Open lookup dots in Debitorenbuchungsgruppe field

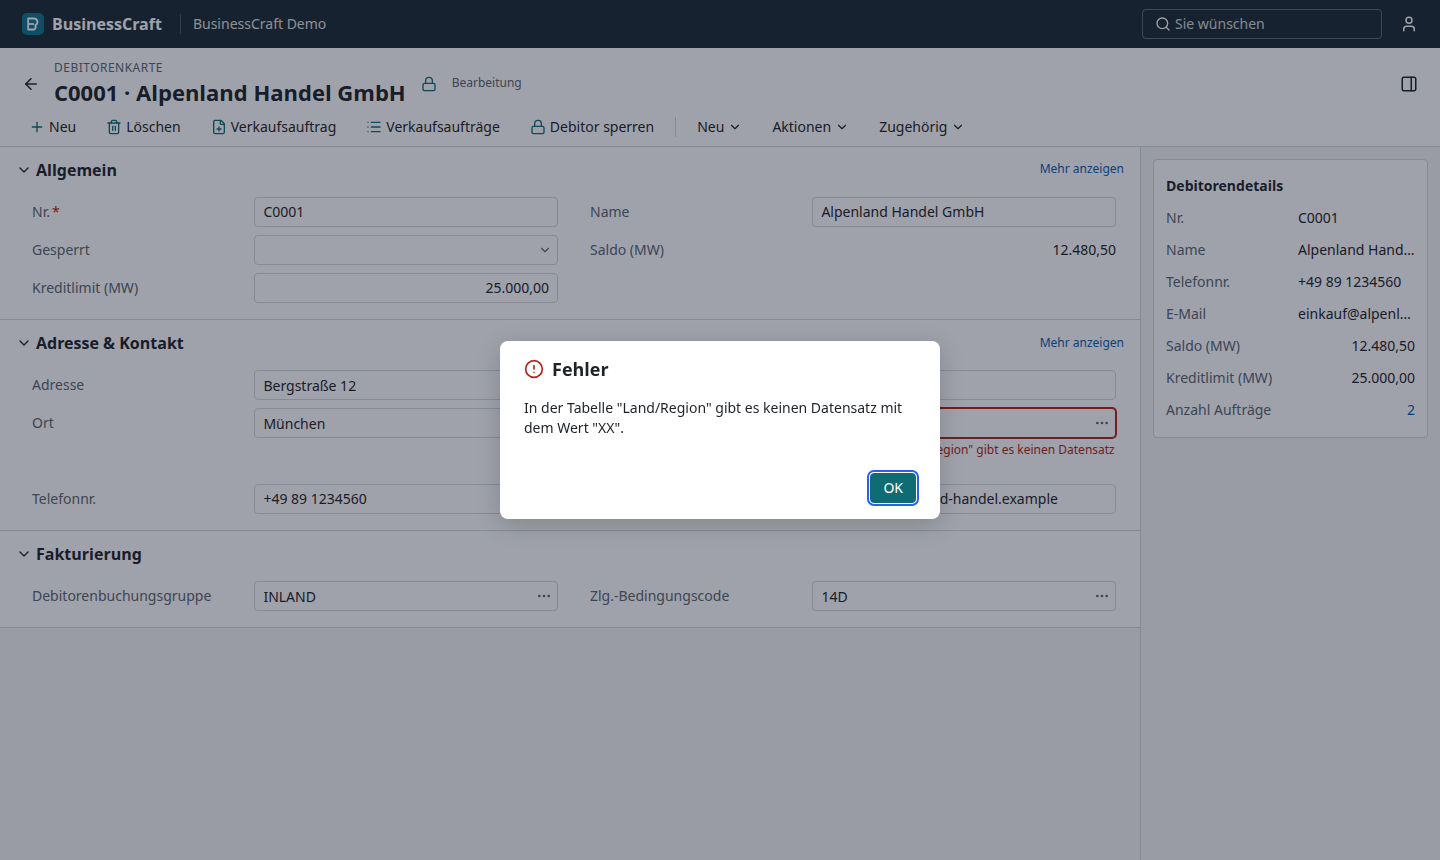(x=544, y=596)
